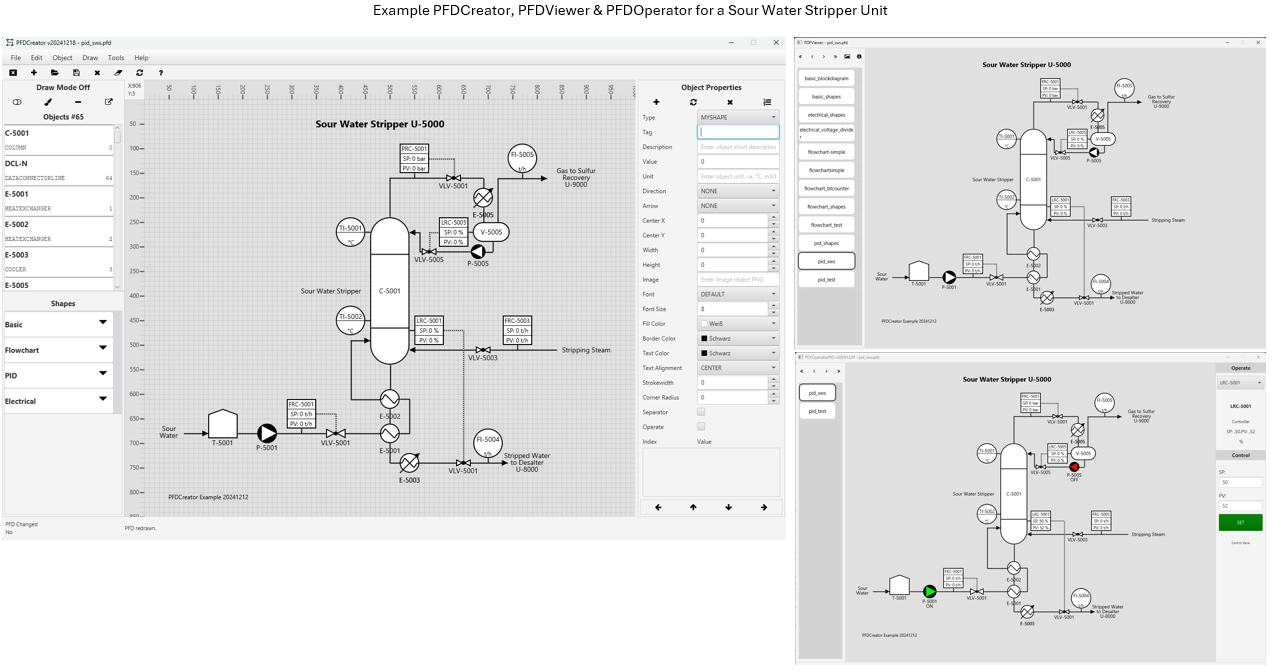Open the Type dropdown showing MYSHAPE
The height and width of the screenshot is (672, 1272).
pyautogui.click(x=738, y=117)
